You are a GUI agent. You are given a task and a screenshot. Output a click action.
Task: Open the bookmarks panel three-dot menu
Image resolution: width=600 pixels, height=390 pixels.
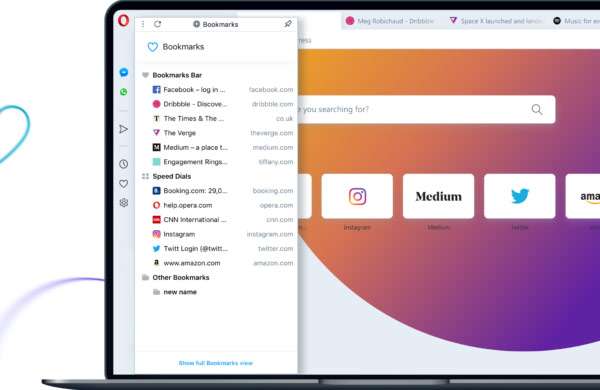(x=143, y=24)
